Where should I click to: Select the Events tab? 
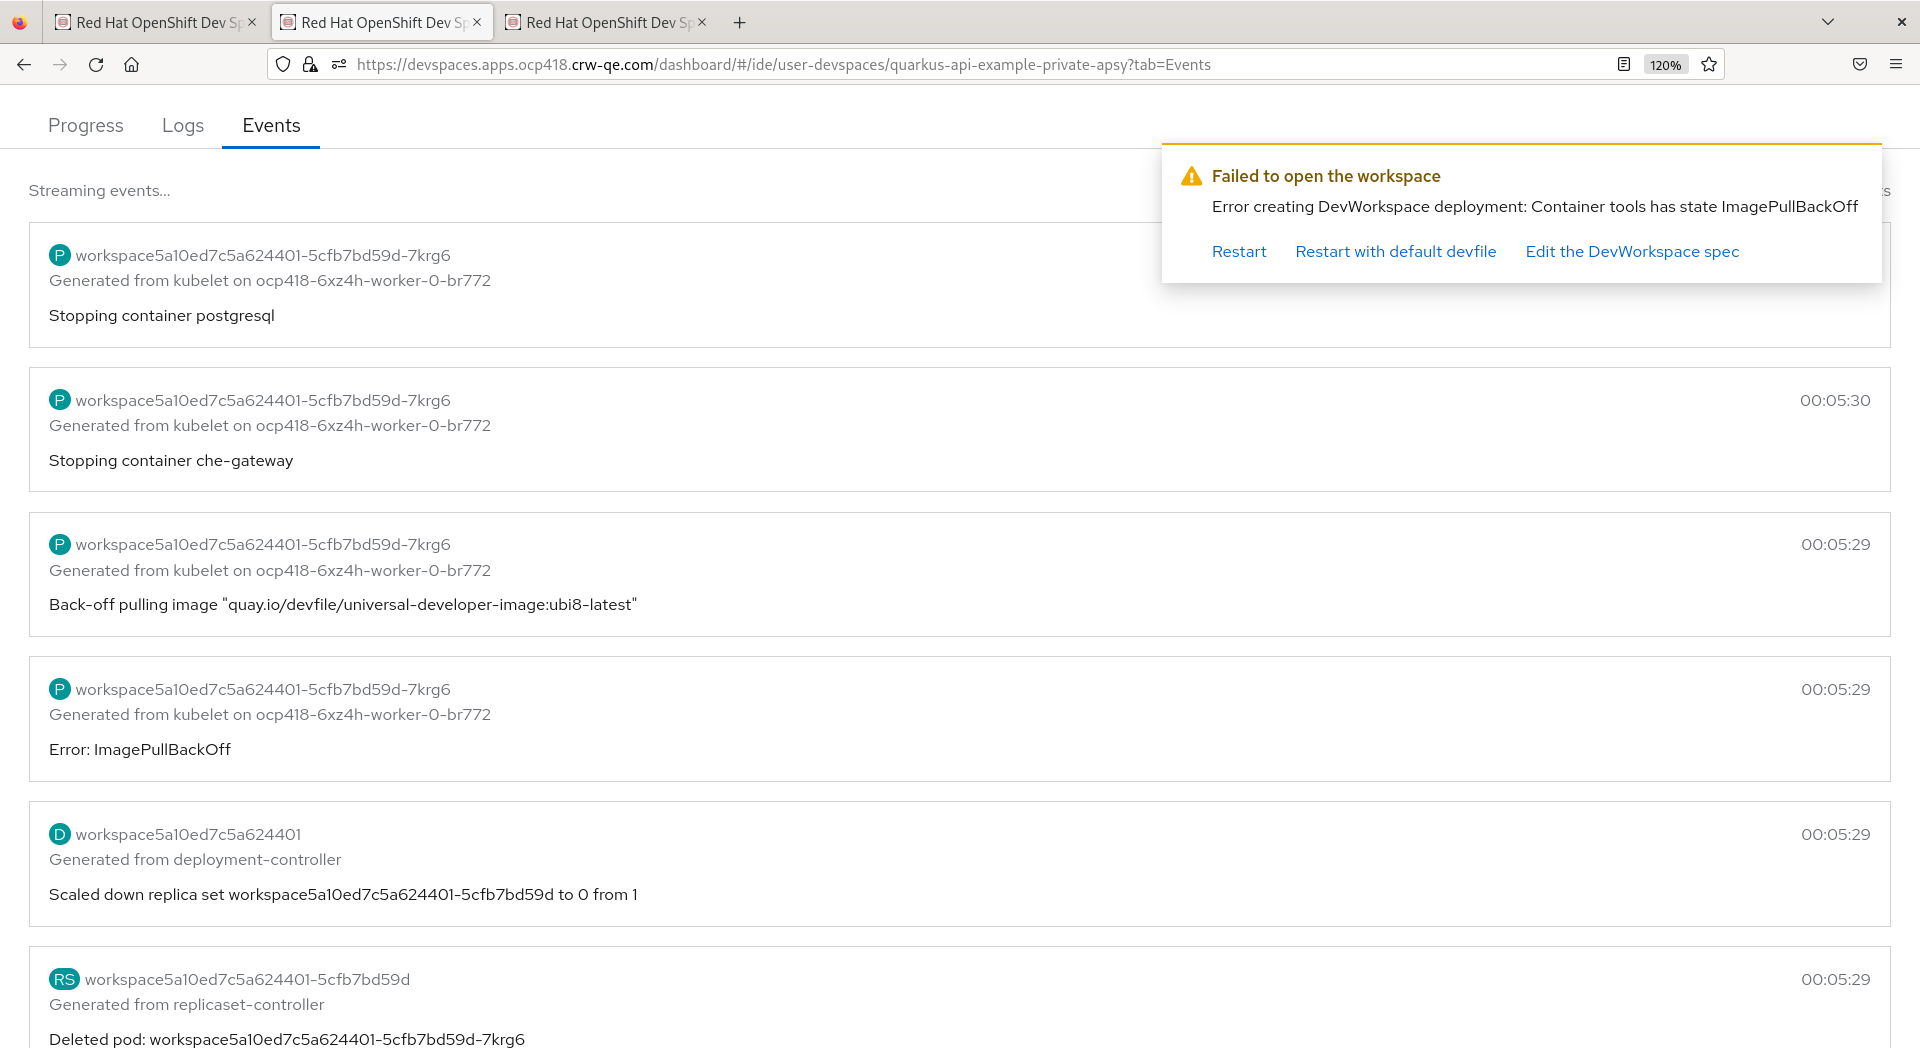point(271,126)
